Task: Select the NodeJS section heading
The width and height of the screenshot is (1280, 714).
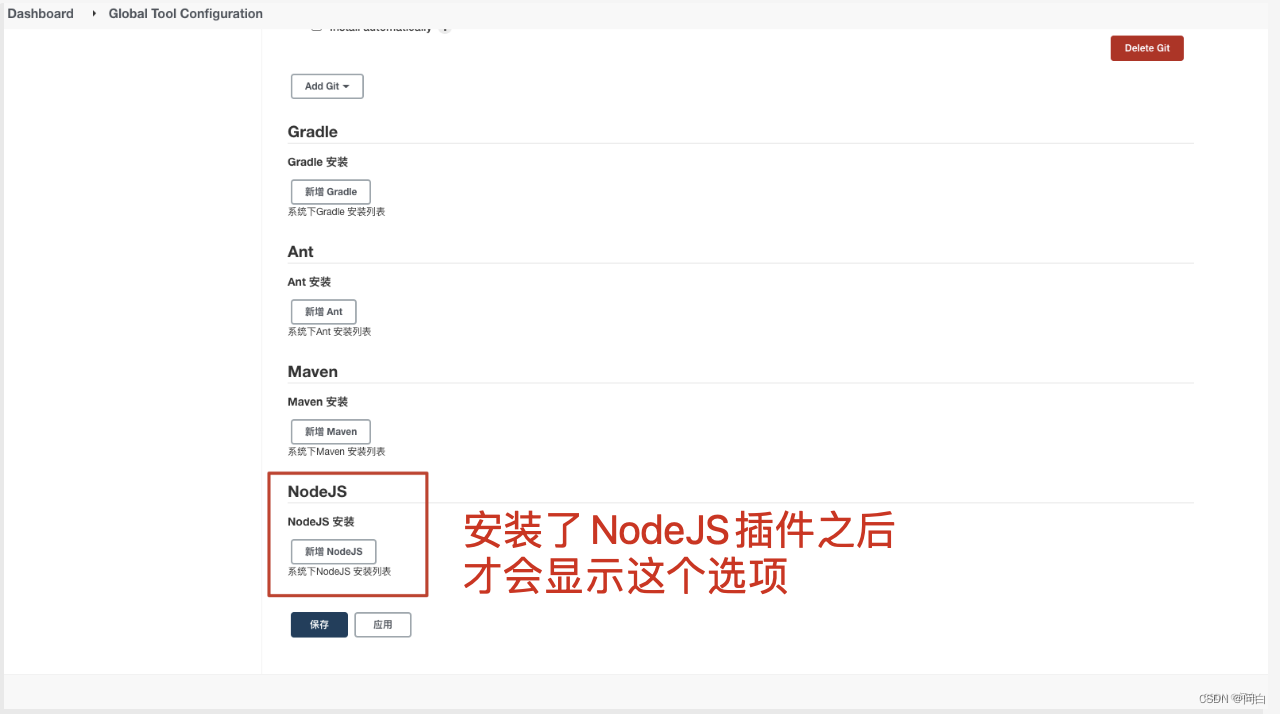Action: pos(316,491)
